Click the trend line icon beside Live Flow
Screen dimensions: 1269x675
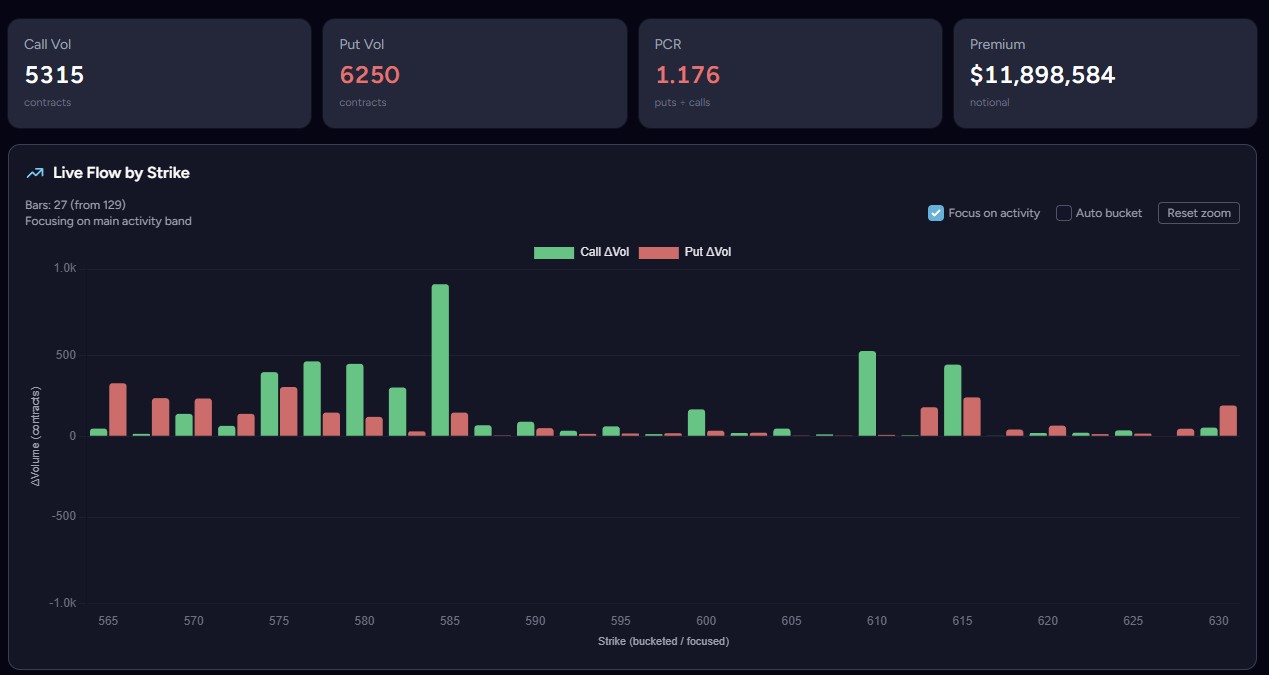point(35,173)
